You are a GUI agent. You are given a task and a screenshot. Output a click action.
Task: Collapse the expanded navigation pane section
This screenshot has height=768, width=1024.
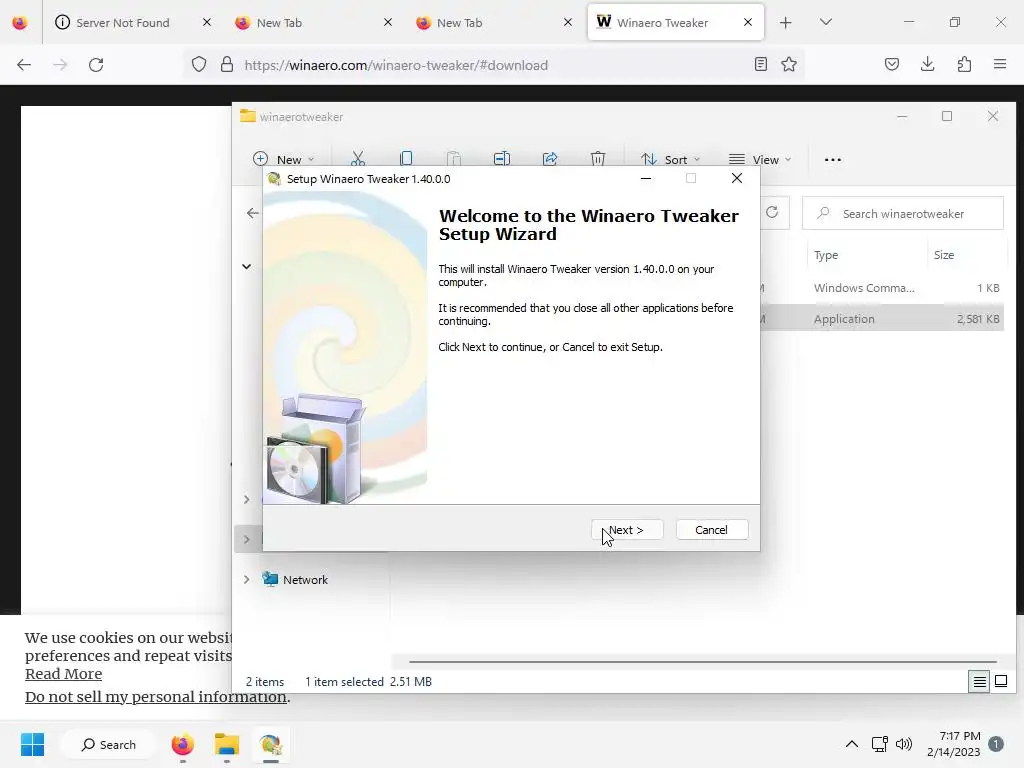246,266
